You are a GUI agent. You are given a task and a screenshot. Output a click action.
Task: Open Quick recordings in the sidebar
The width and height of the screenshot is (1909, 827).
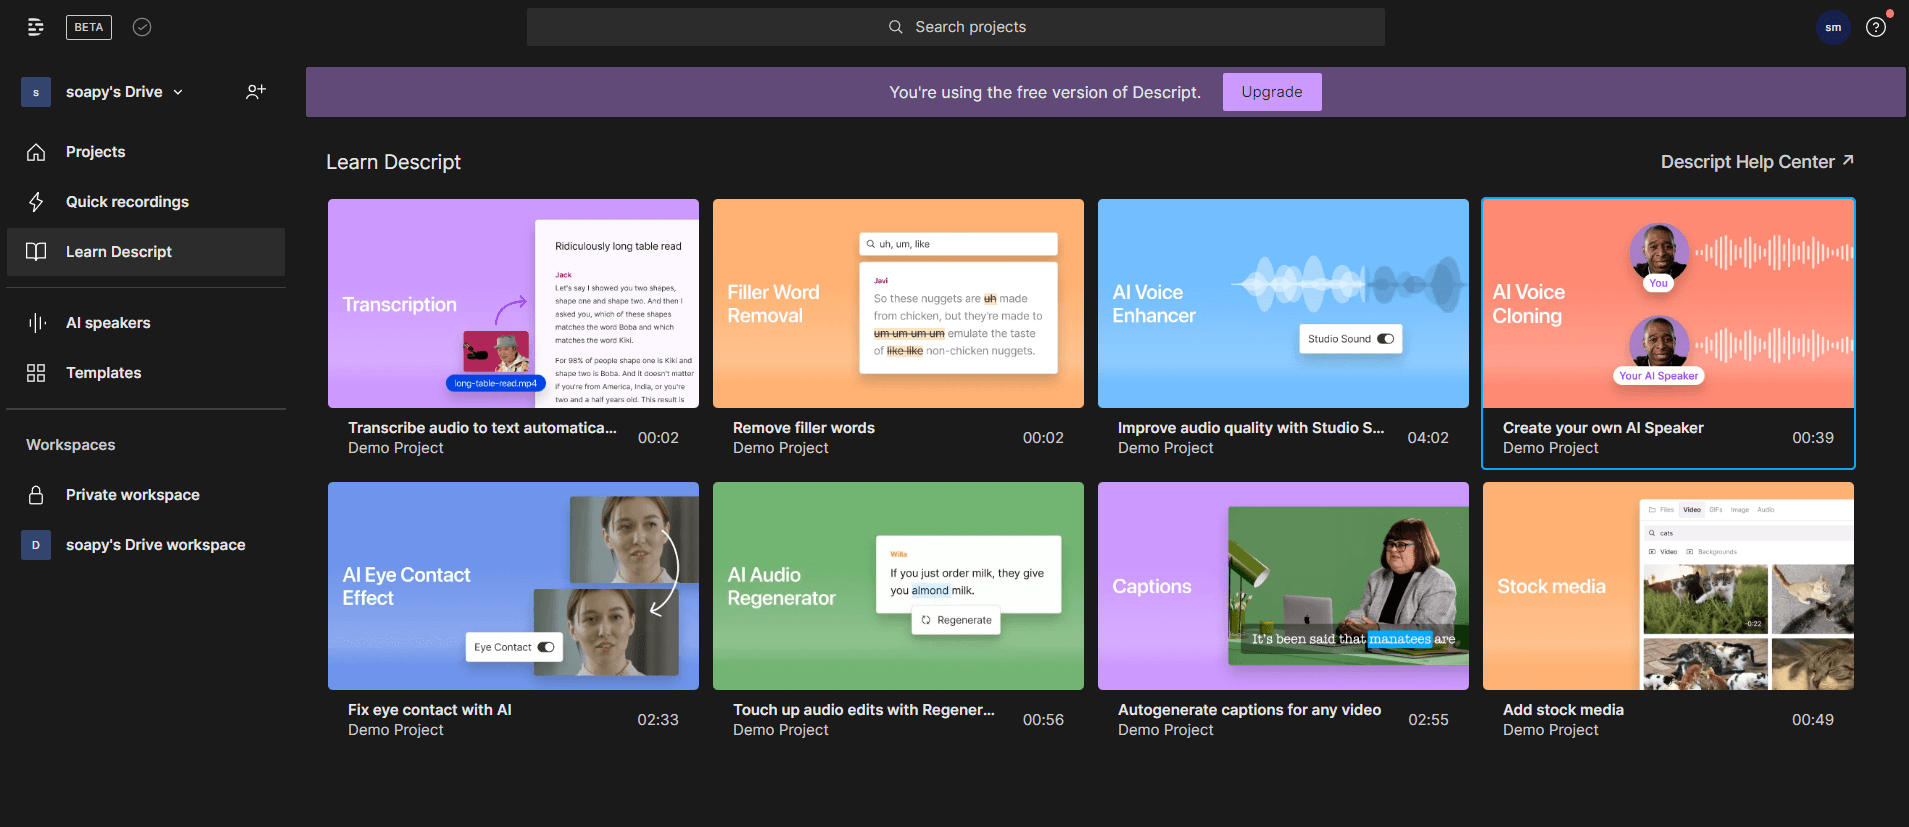pos(146,202)
